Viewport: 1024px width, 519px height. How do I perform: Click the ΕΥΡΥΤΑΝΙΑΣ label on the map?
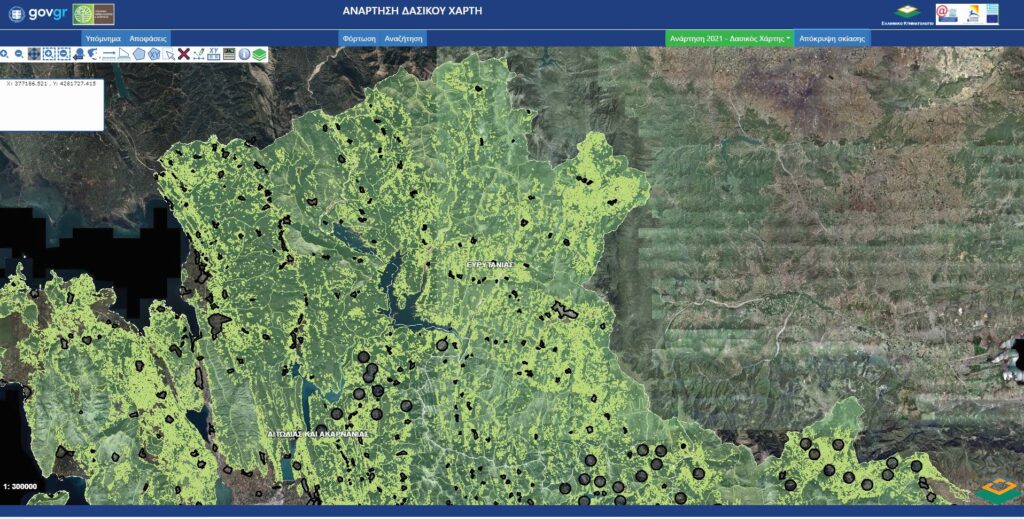coord(489,264)
